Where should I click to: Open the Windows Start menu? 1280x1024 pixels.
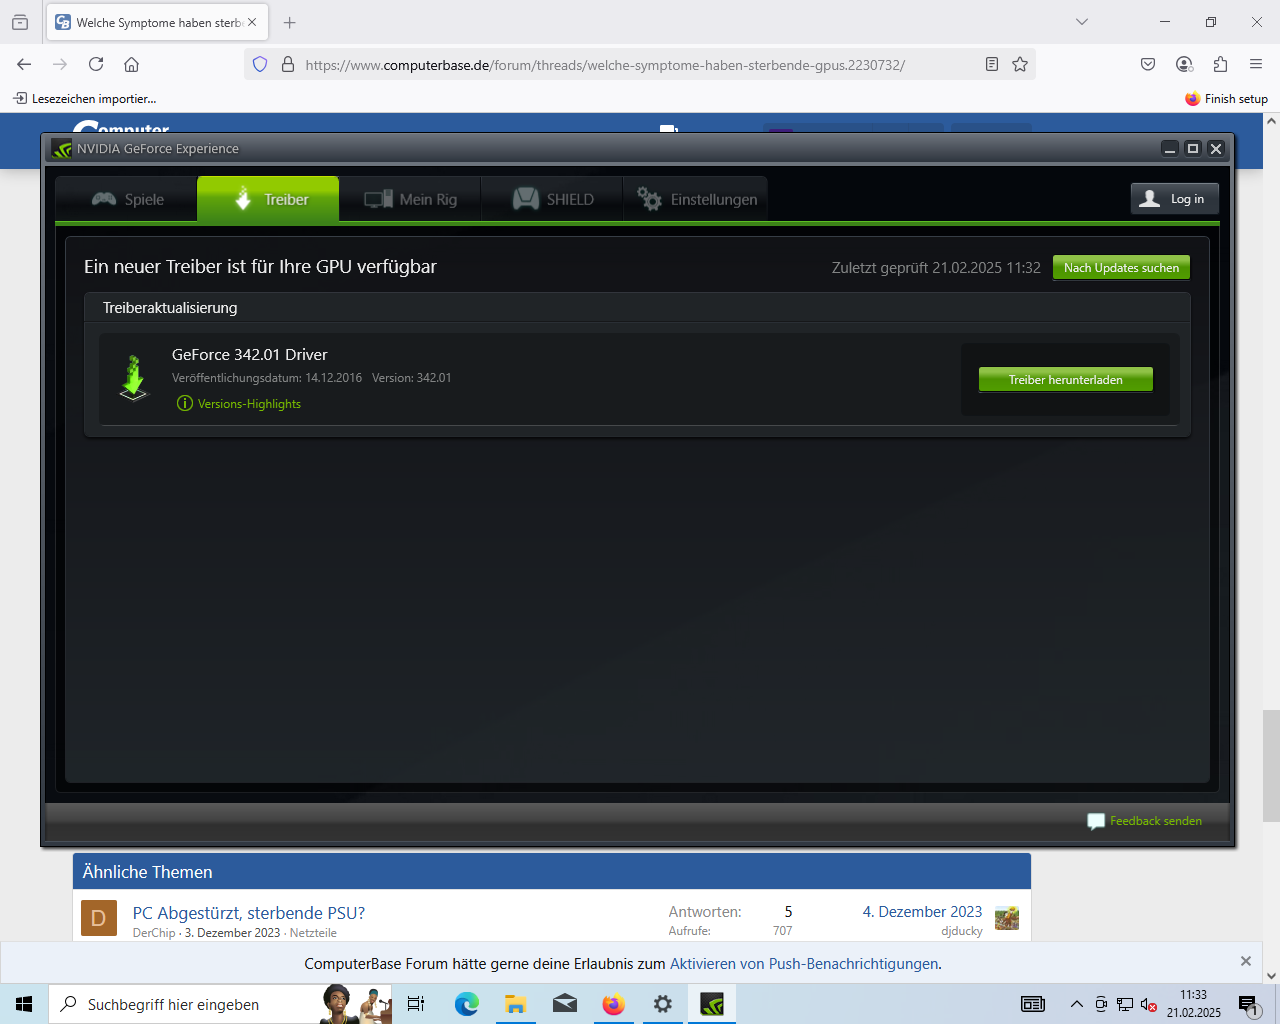(x=24, y=1004)
